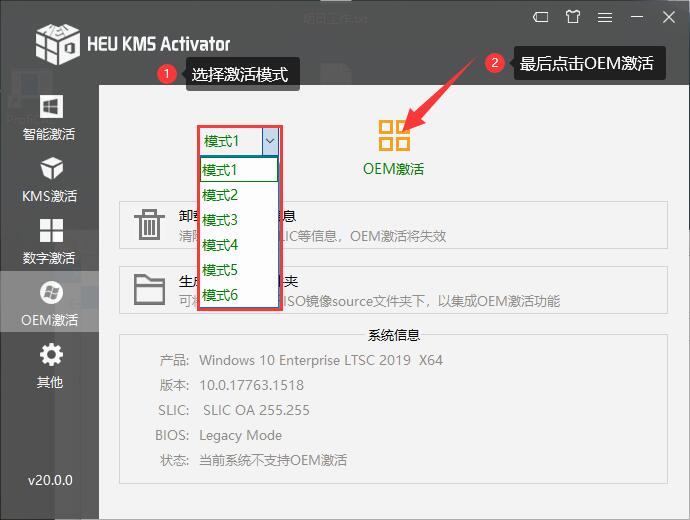Choose 模式6 in the dropdown list
The height and width of the screenshot is (520, 690).
pyautogui.click(x=239, y=295)
